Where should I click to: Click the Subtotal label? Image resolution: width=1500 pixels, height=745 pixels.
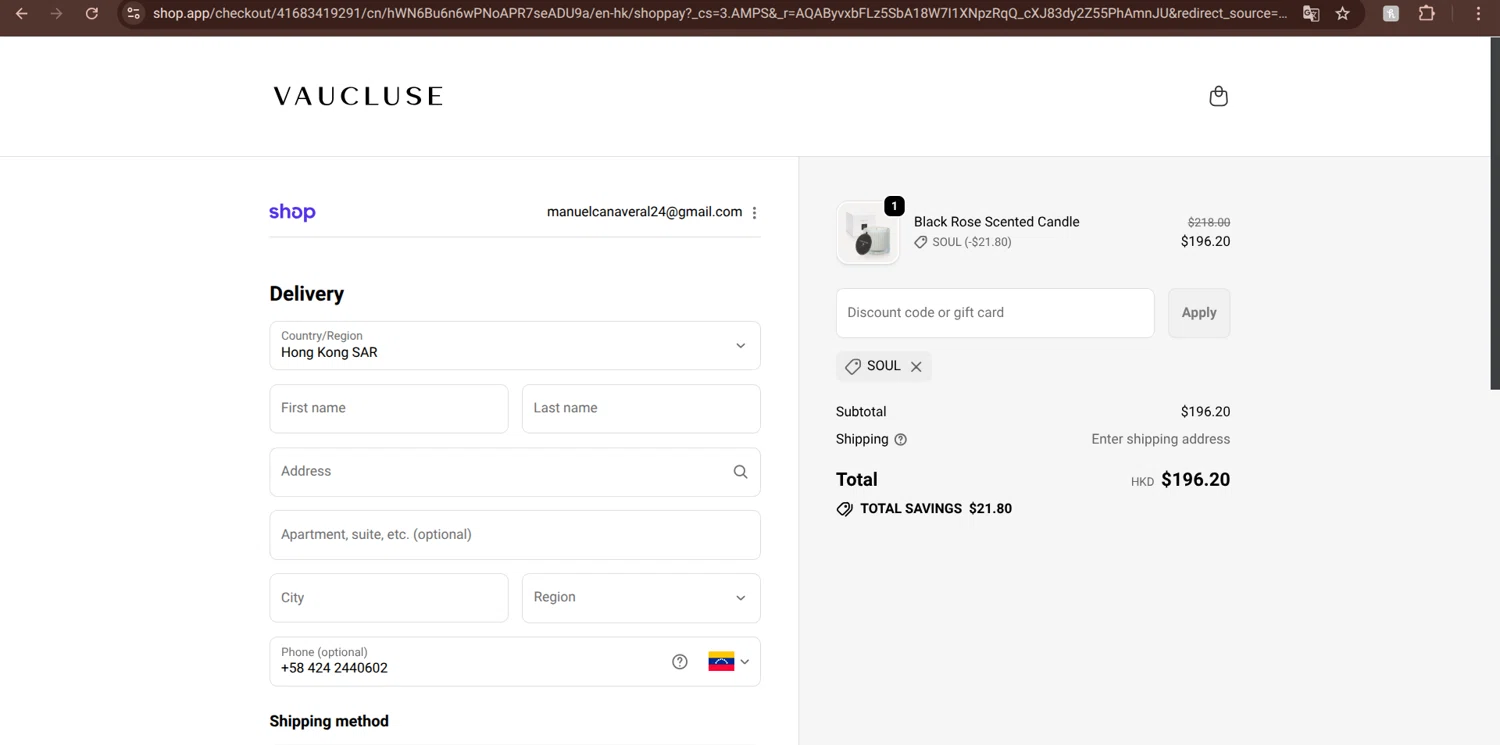(861, 412)
